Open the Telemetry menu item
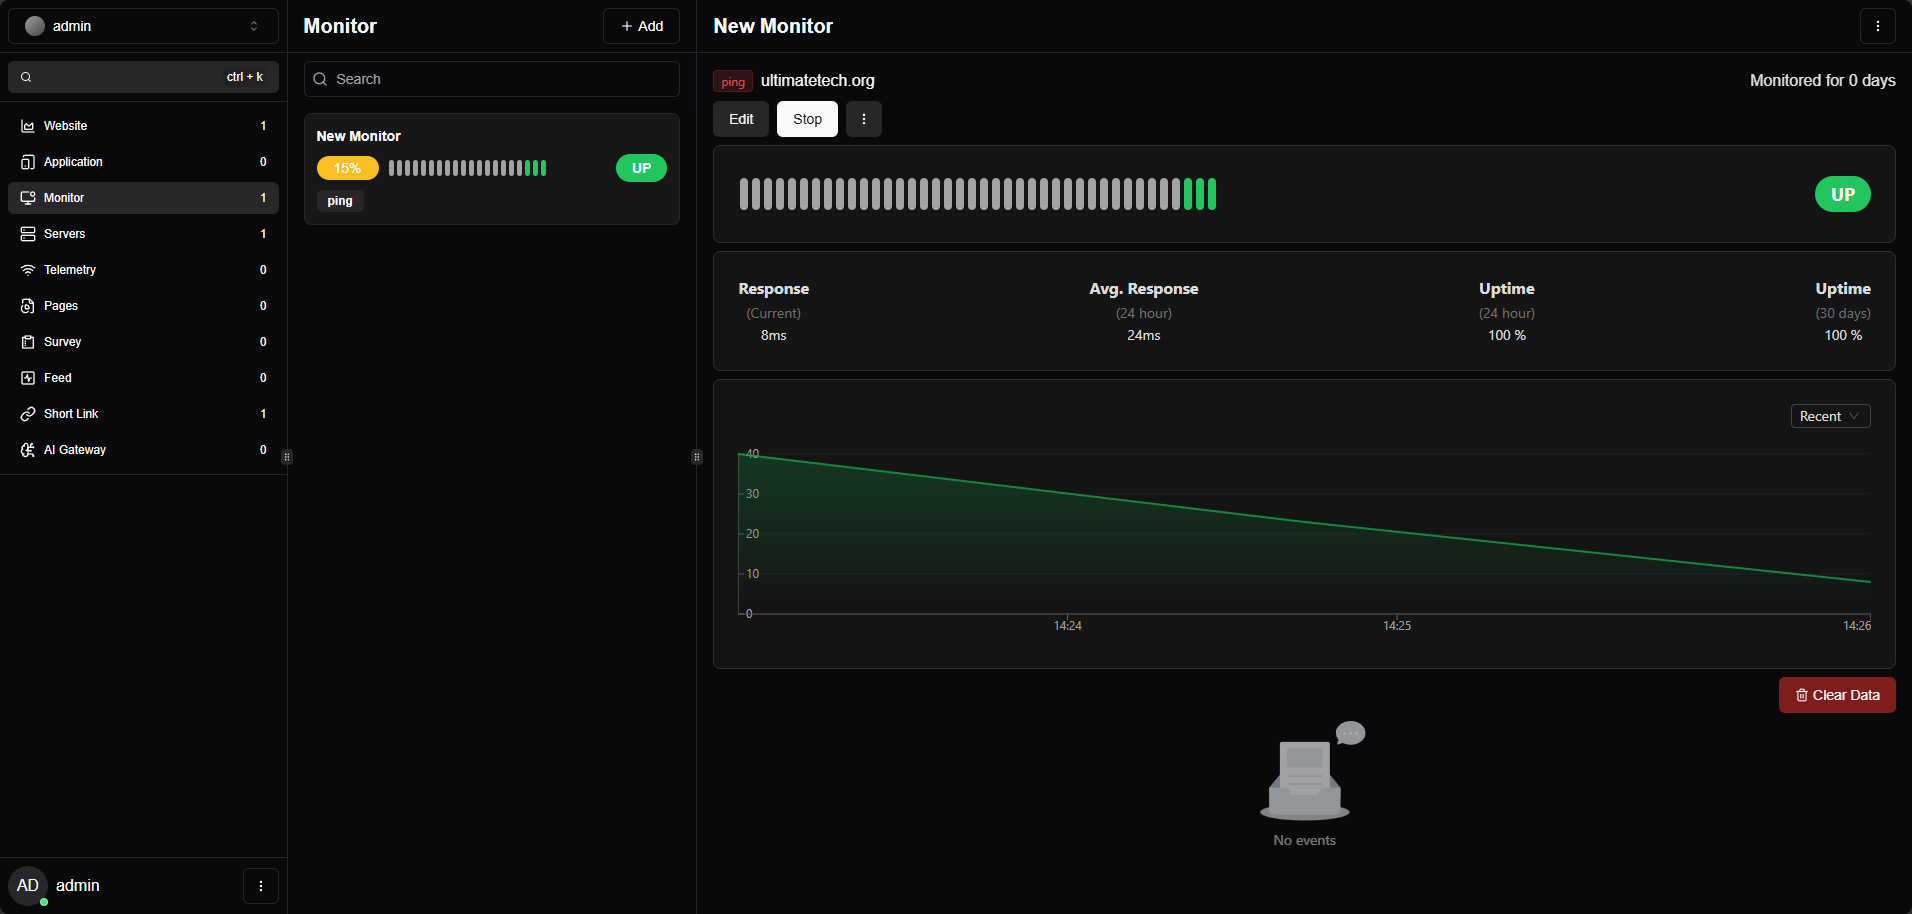Image resolution: width=1912 pixels, height=914 pixels. coord(143,270)
